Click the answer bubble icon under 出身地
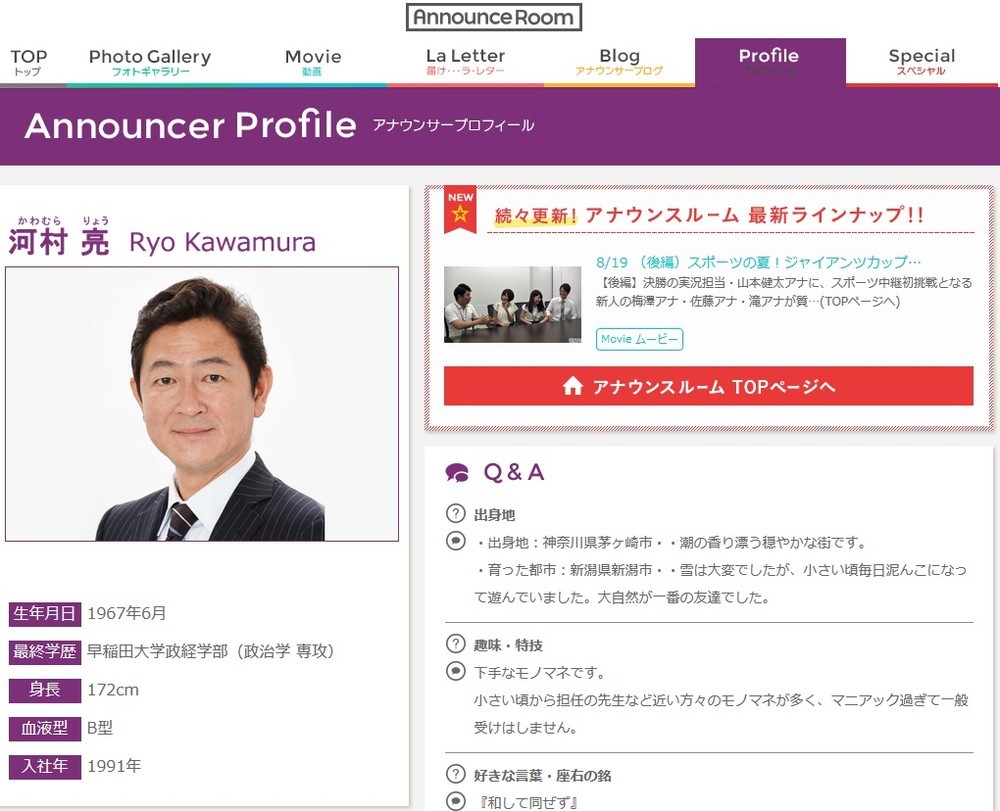Screen dimensions: 1000x811 point(456,542)
